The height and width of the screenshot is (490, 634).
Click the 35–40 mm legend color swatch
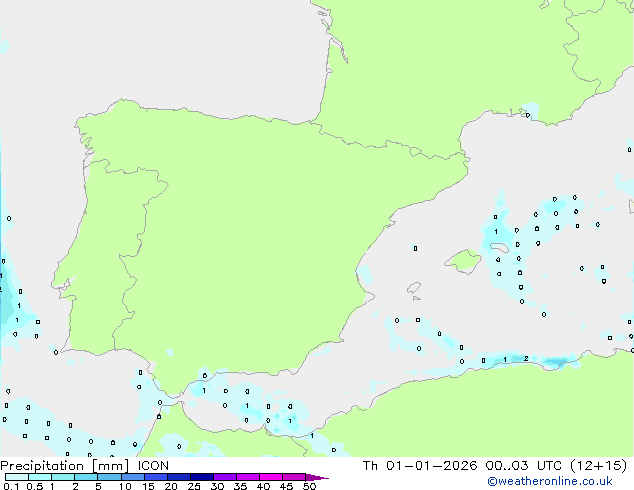click(247, 477)
